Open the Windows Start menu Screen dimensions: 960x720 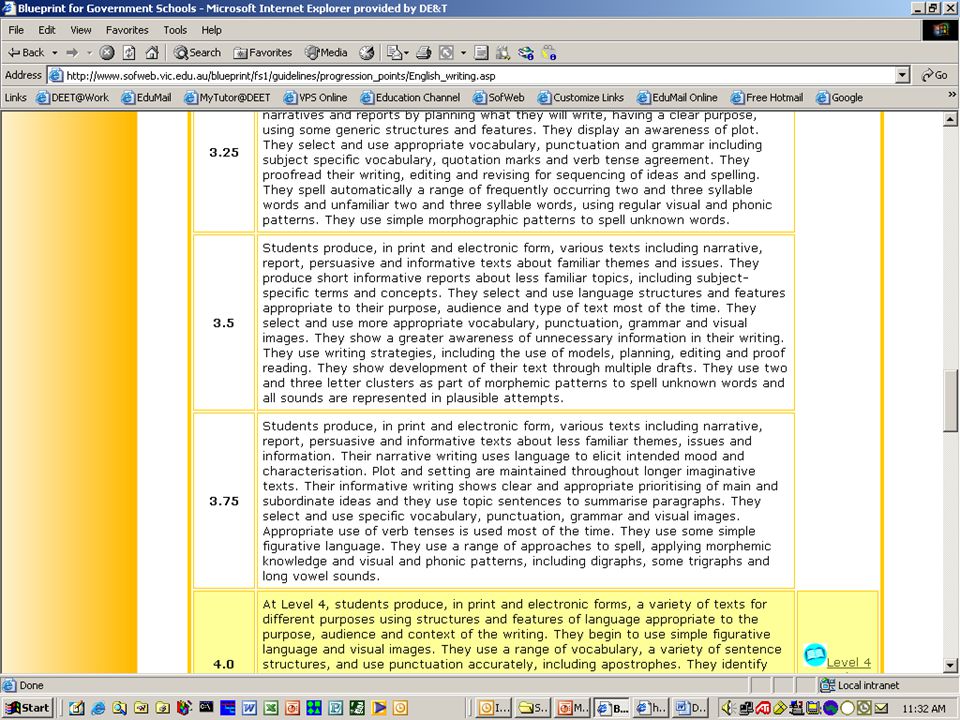pos(28,708)
